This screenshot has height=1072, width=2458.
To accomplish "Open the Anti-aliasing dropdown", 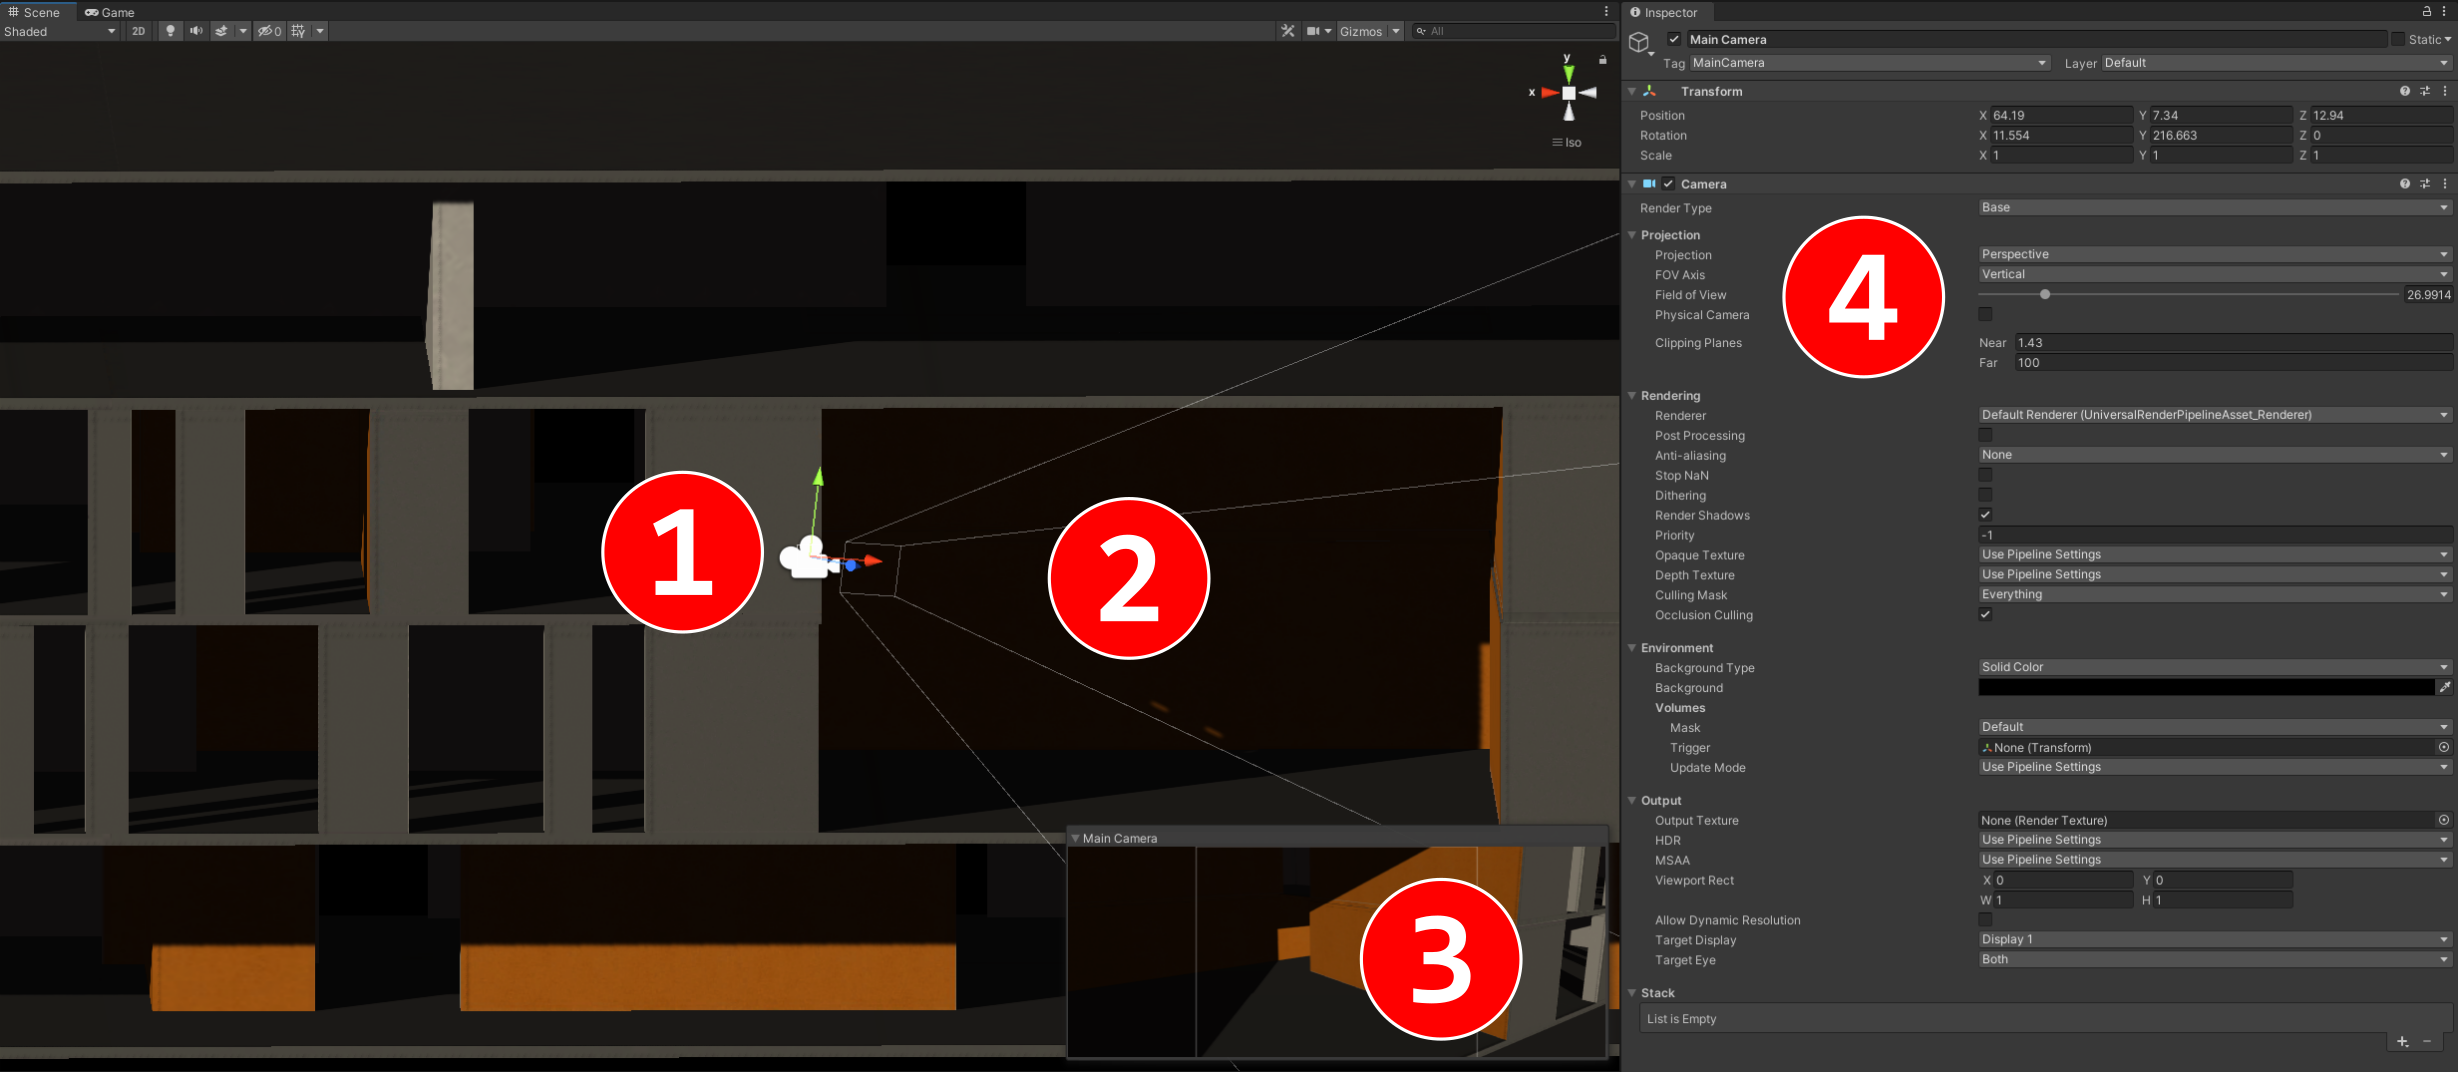I will pos(2213,455).
